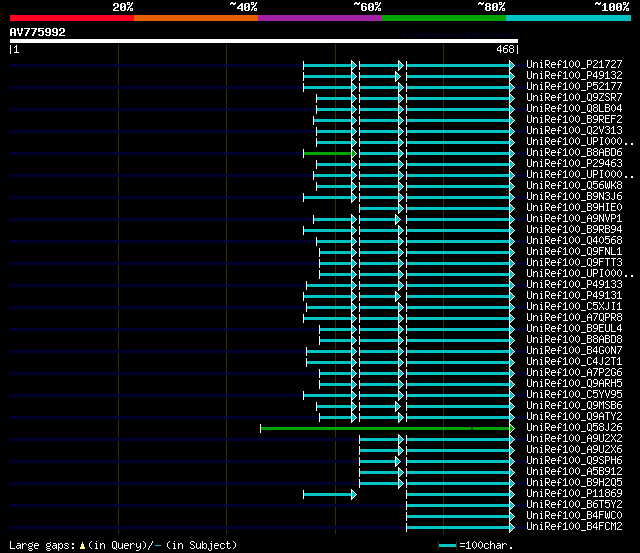Select hit label UniRef100_B9EUL4

[574, 329]
